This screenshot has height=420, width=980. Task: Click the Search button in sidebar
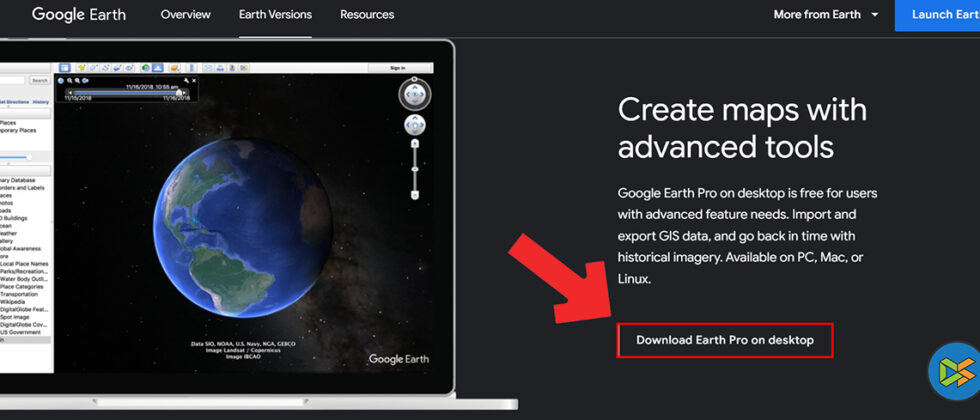(39, 81)
